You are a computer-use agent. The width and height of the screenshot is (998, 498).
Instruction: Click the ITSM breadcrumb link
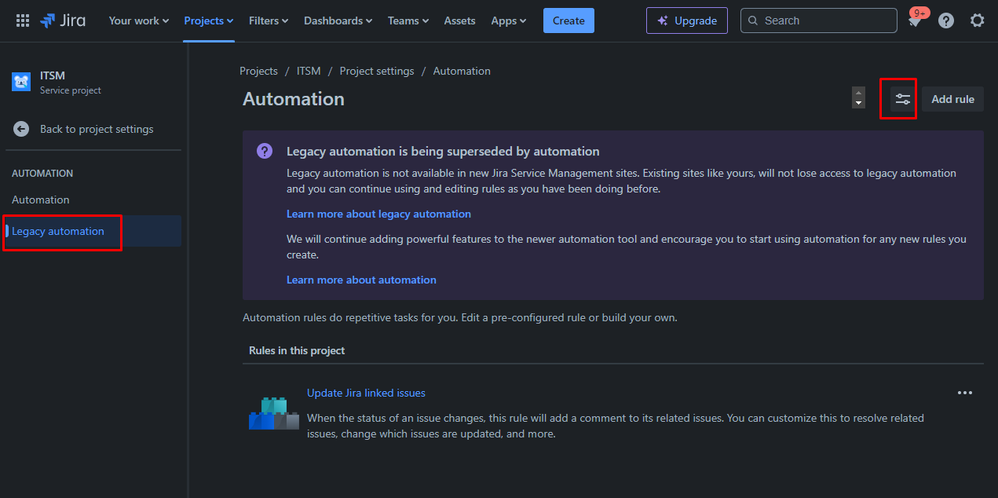tap(309, 71)
